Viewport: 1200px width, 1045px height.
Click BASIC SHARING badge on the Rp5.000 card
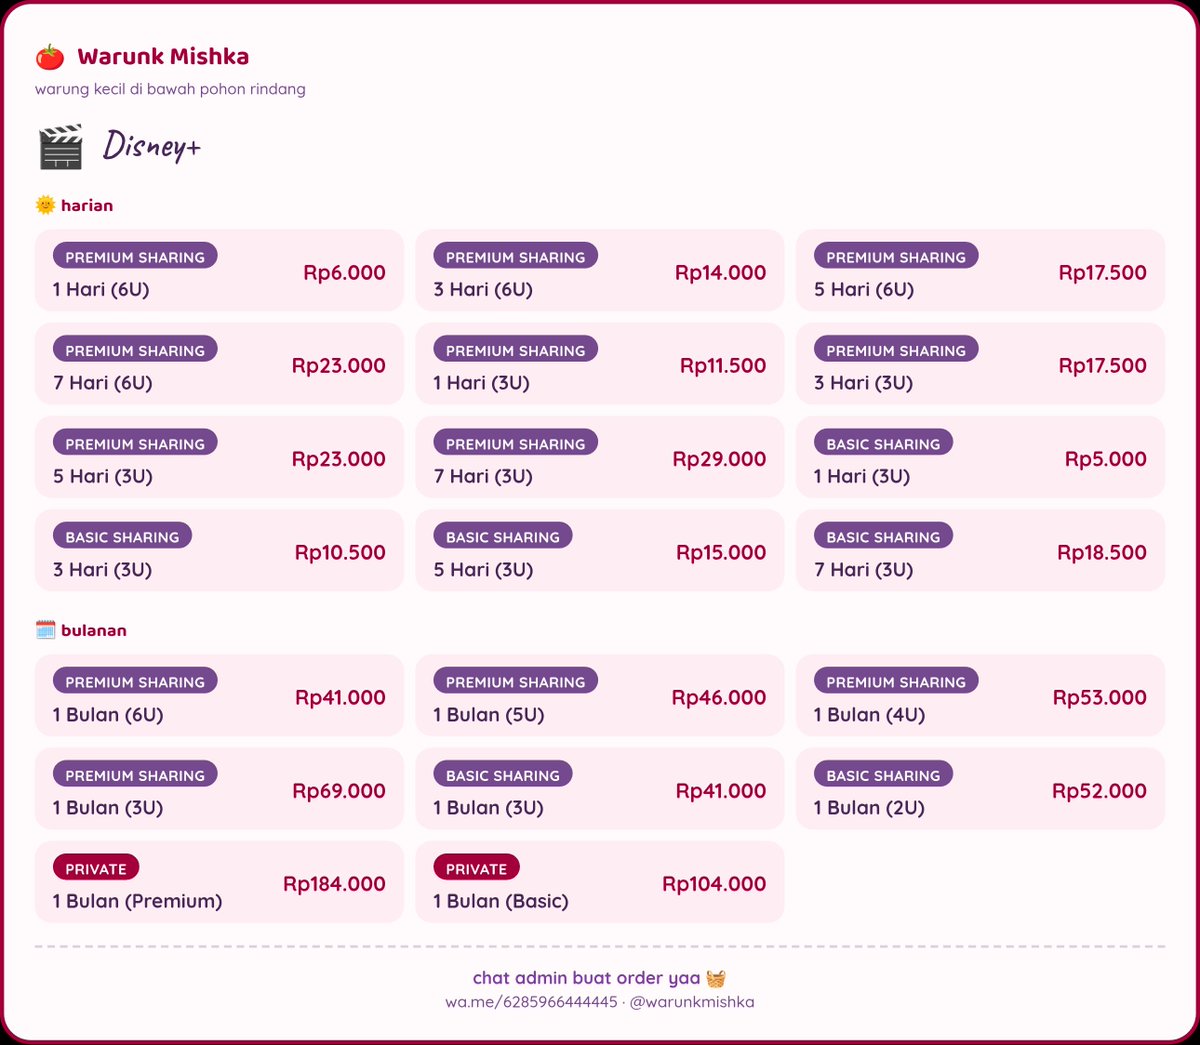pyautogui.click(x=883, y=443)
